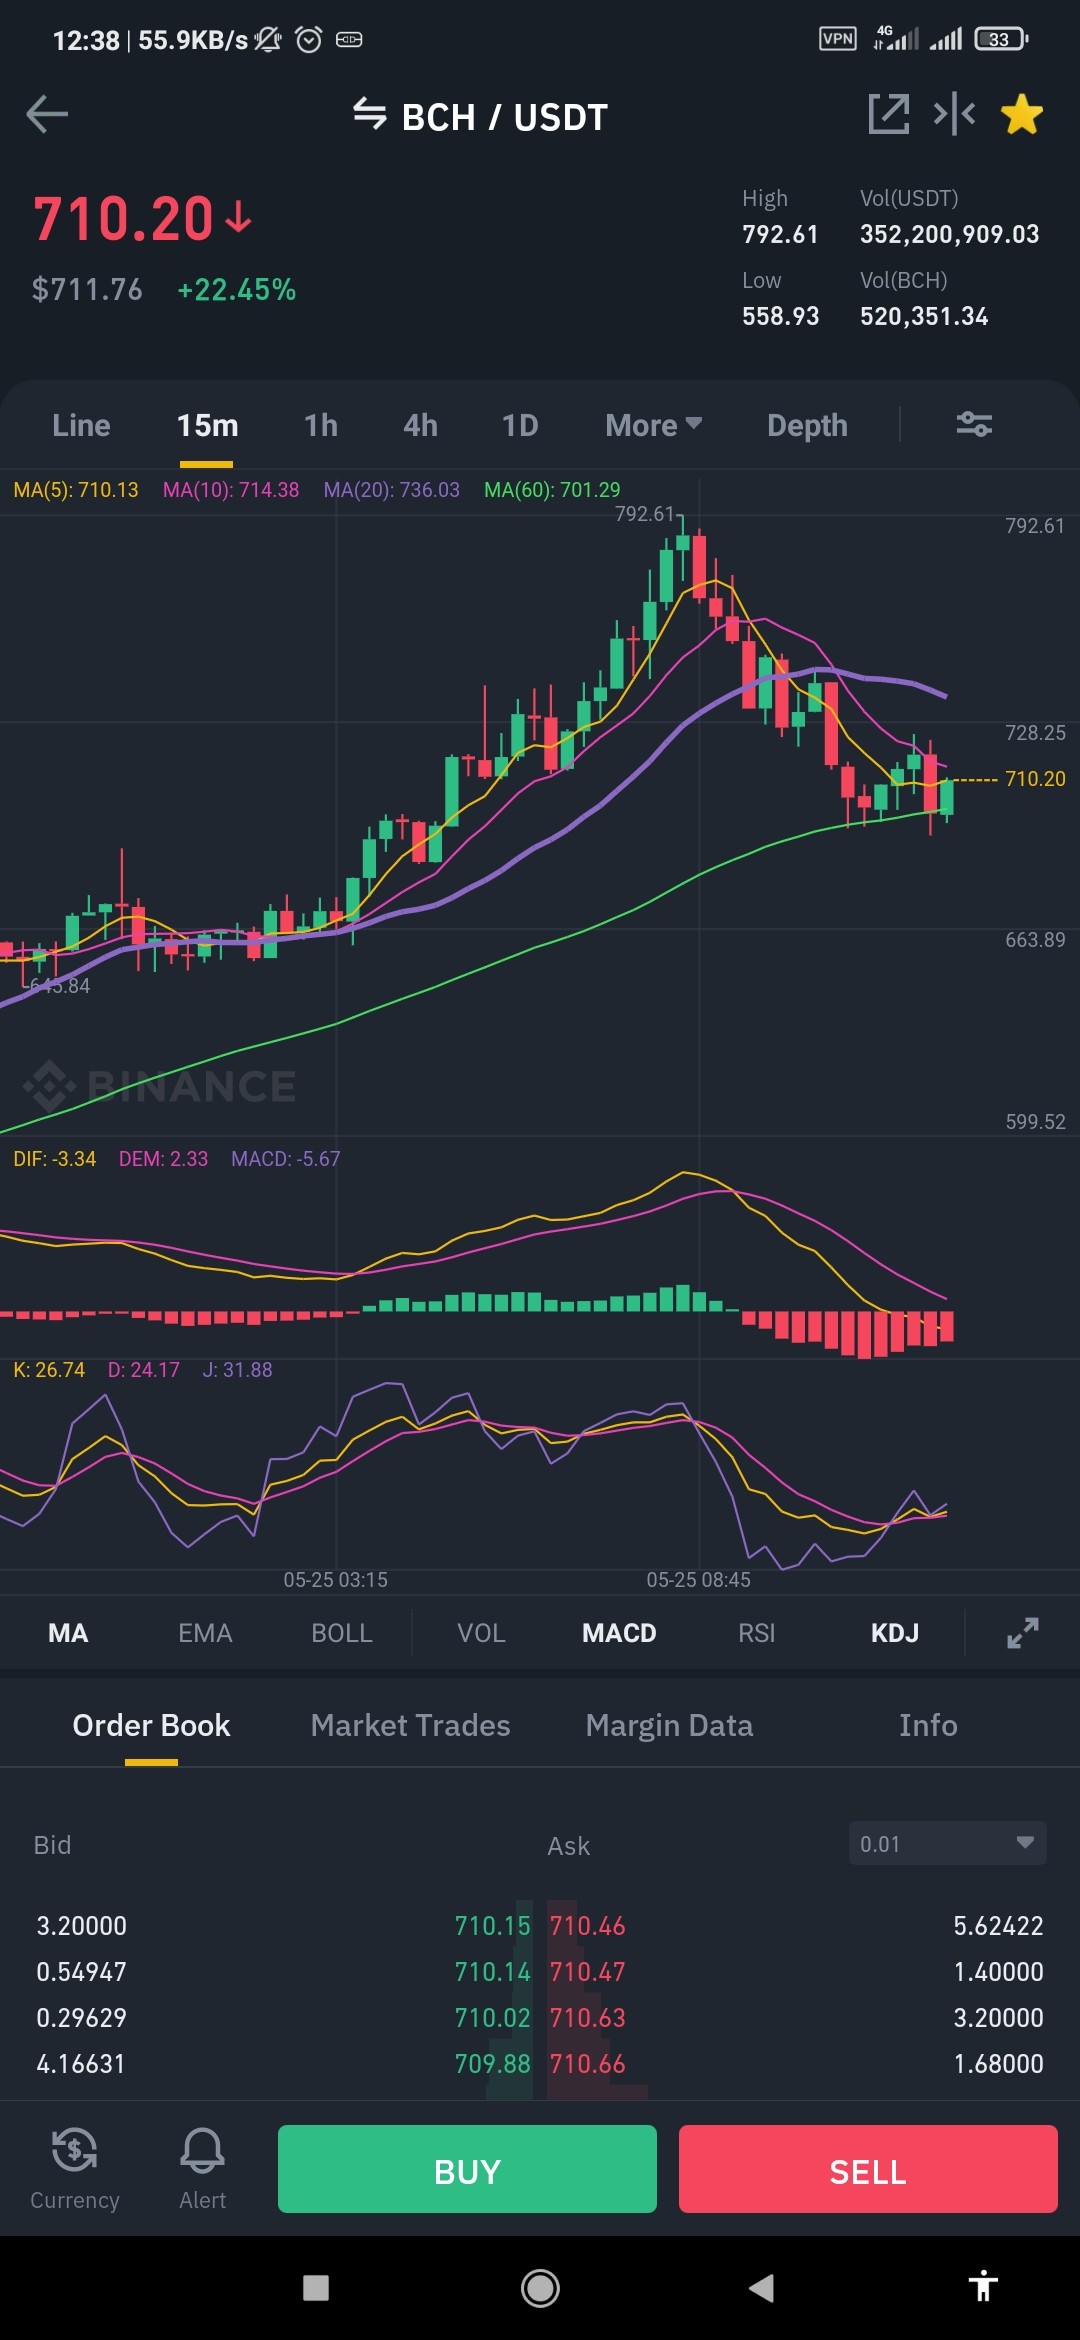The image size is (1080, 2340).
Task: Select the 1h chart interval
Action: (x=320, y=425)
